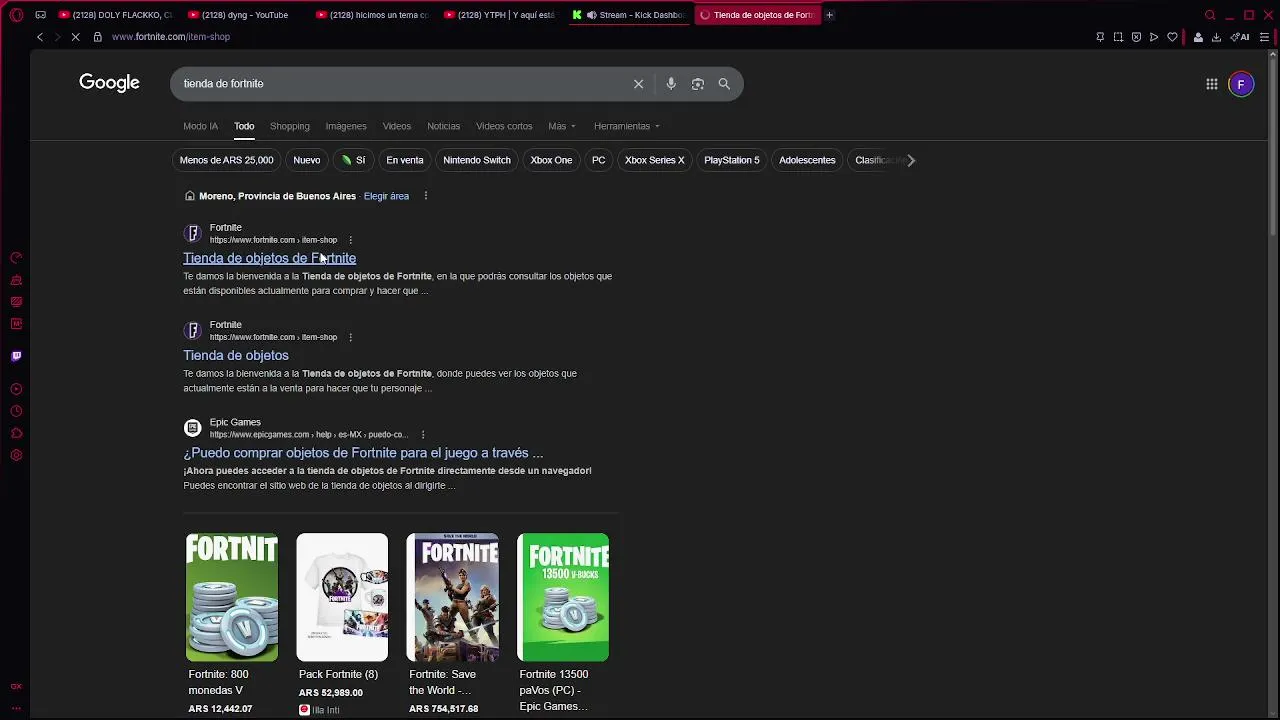Show more filter chips with arrow
This screenshot has height=720, width=1280.
click(910, 160)
